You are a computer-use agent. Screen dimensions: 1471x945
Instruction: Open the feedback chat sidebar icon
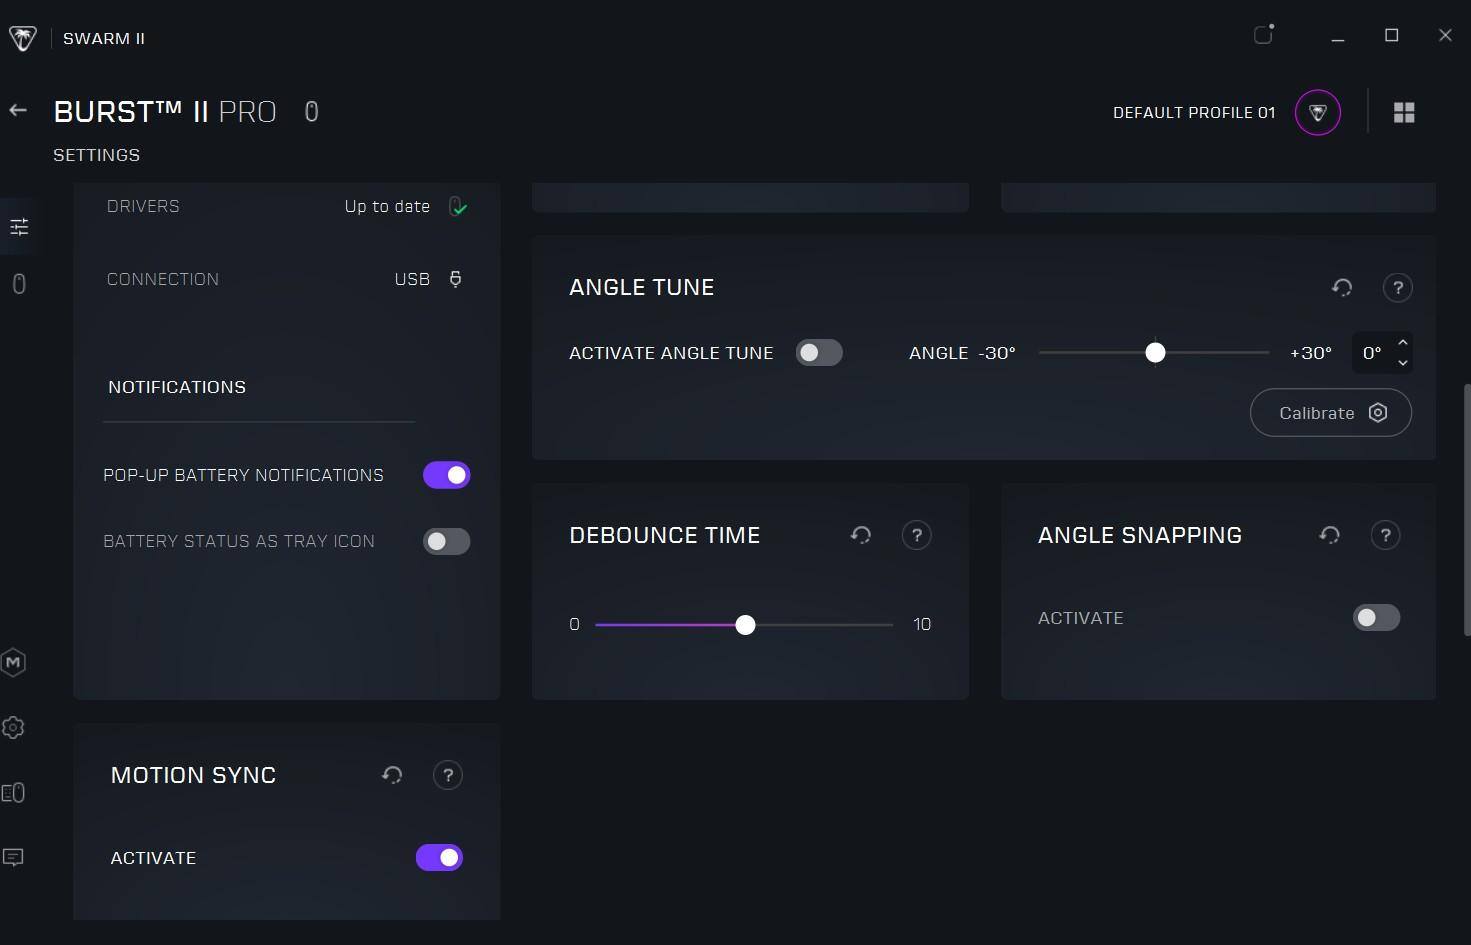click(13, 857)
